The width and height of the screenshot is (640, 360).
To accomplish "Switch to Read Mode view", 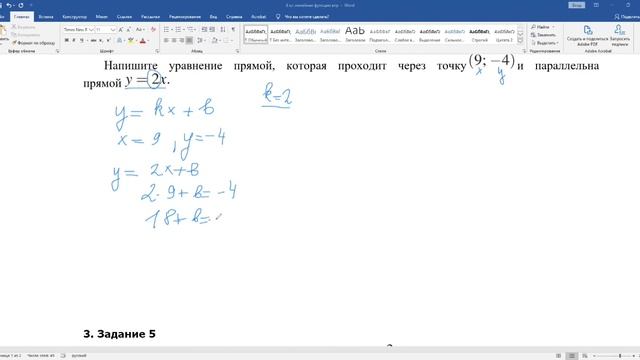I will [558, 356].
